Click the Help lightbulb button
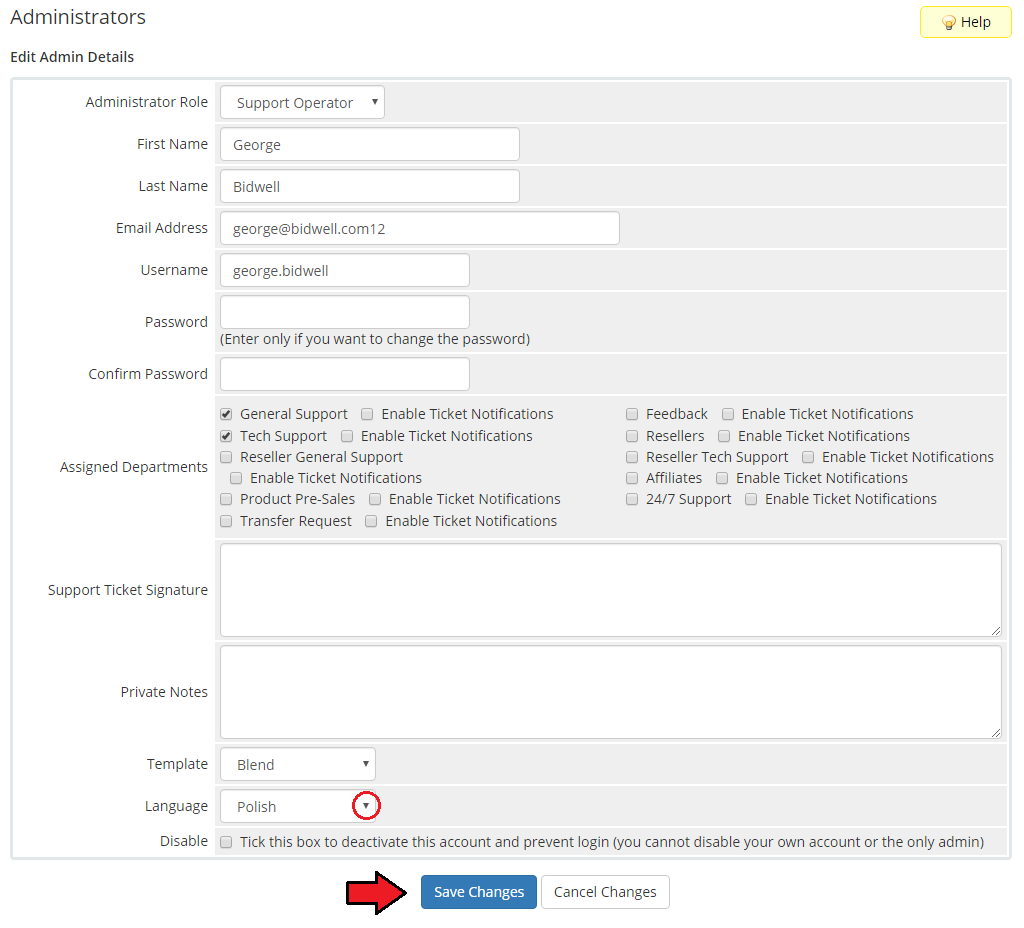 coord(966,22)
